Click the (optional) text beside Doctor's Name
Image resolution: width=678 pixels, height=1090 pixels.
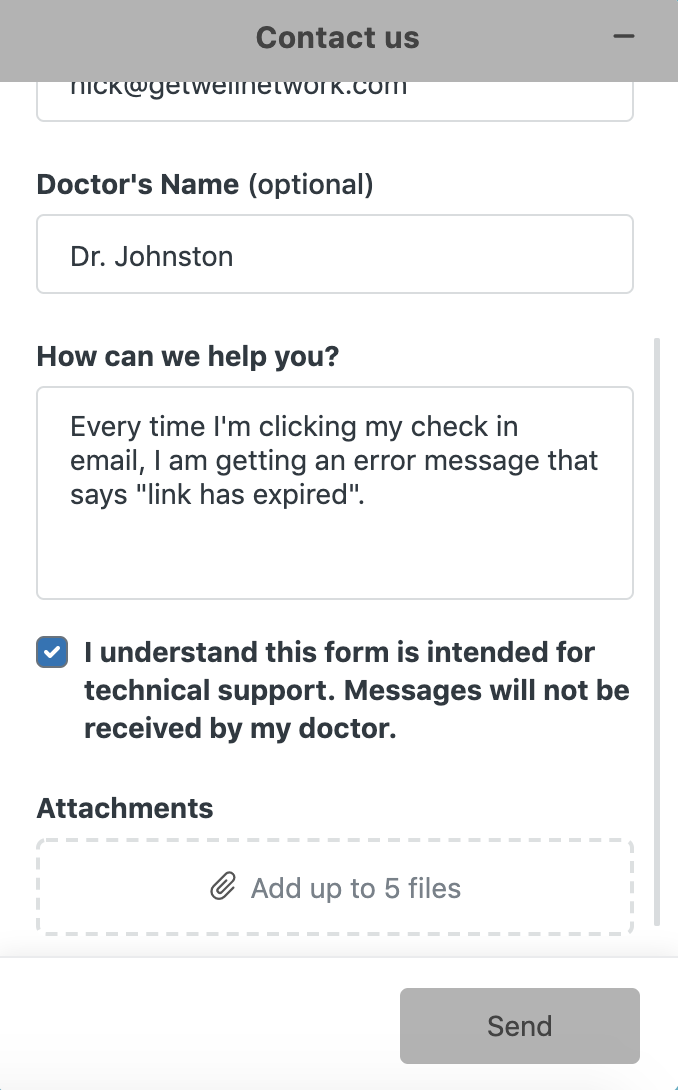[x=311, y=185]
